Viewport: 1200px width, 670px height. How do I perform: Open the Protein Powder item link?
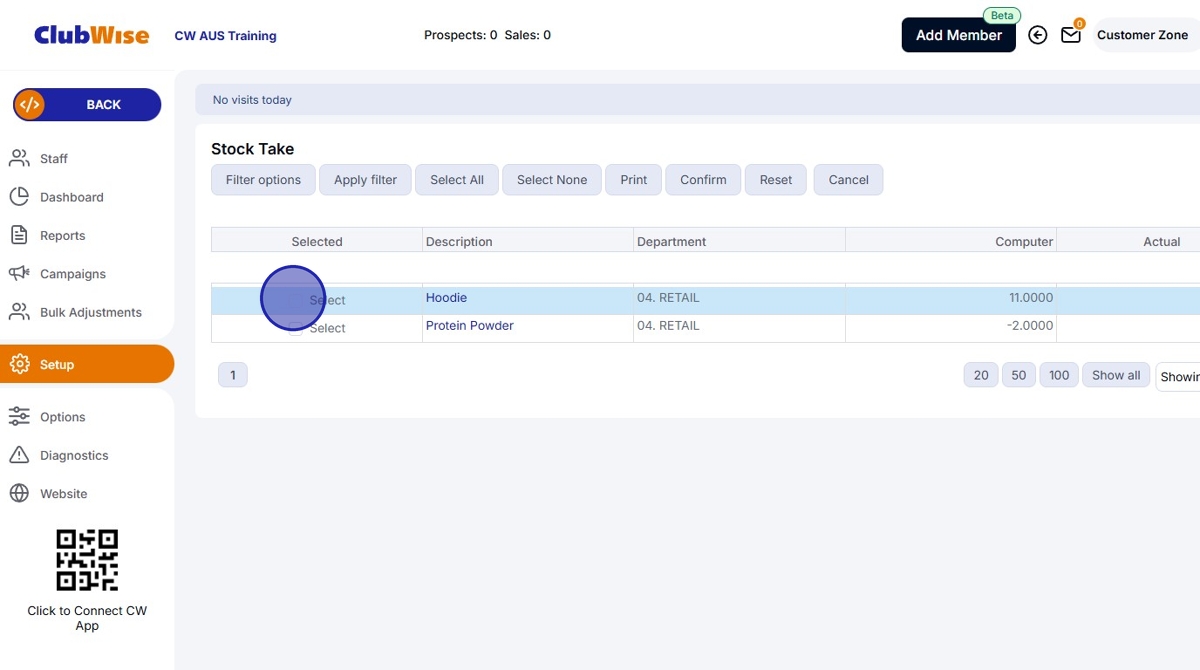click(x=470, y=326)
